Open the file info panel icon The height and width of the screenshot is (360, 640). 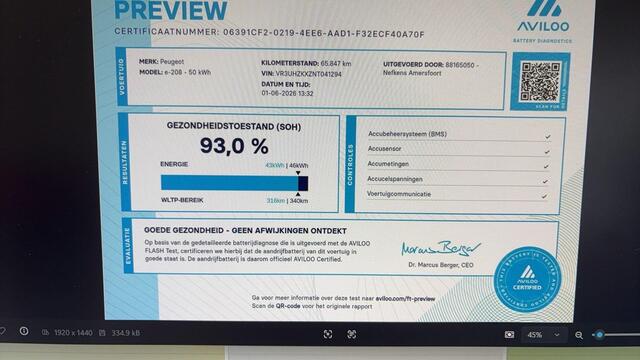24,331
